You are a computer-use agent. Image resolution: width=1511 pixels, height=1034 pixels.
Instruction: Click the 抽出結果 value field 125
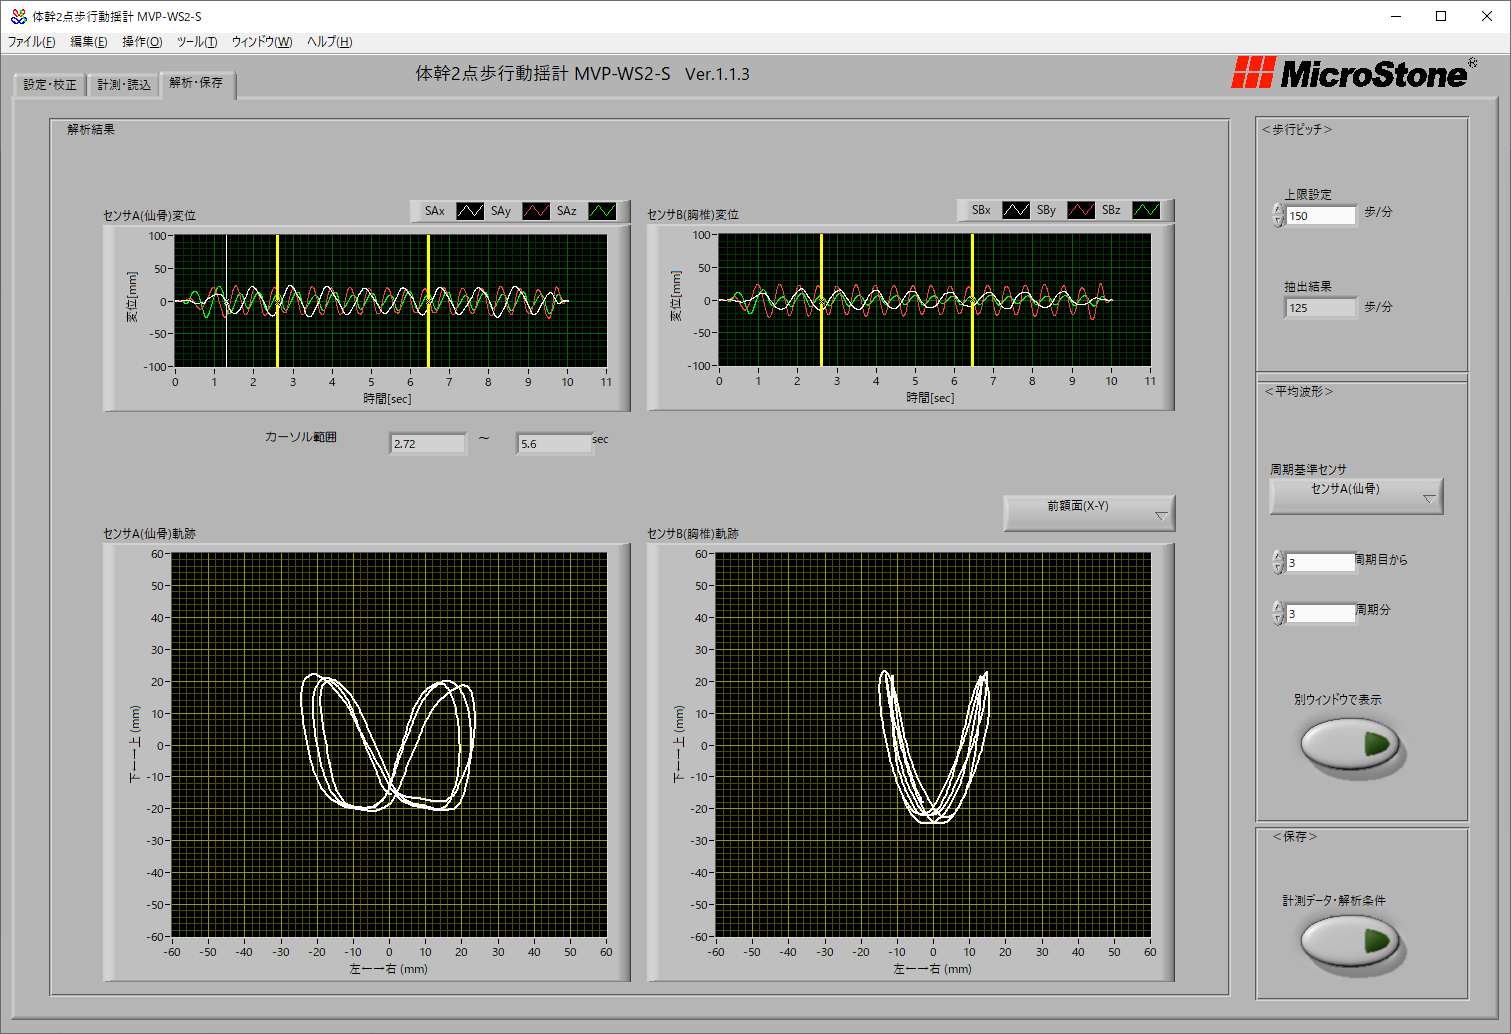tap(1321, 307)
